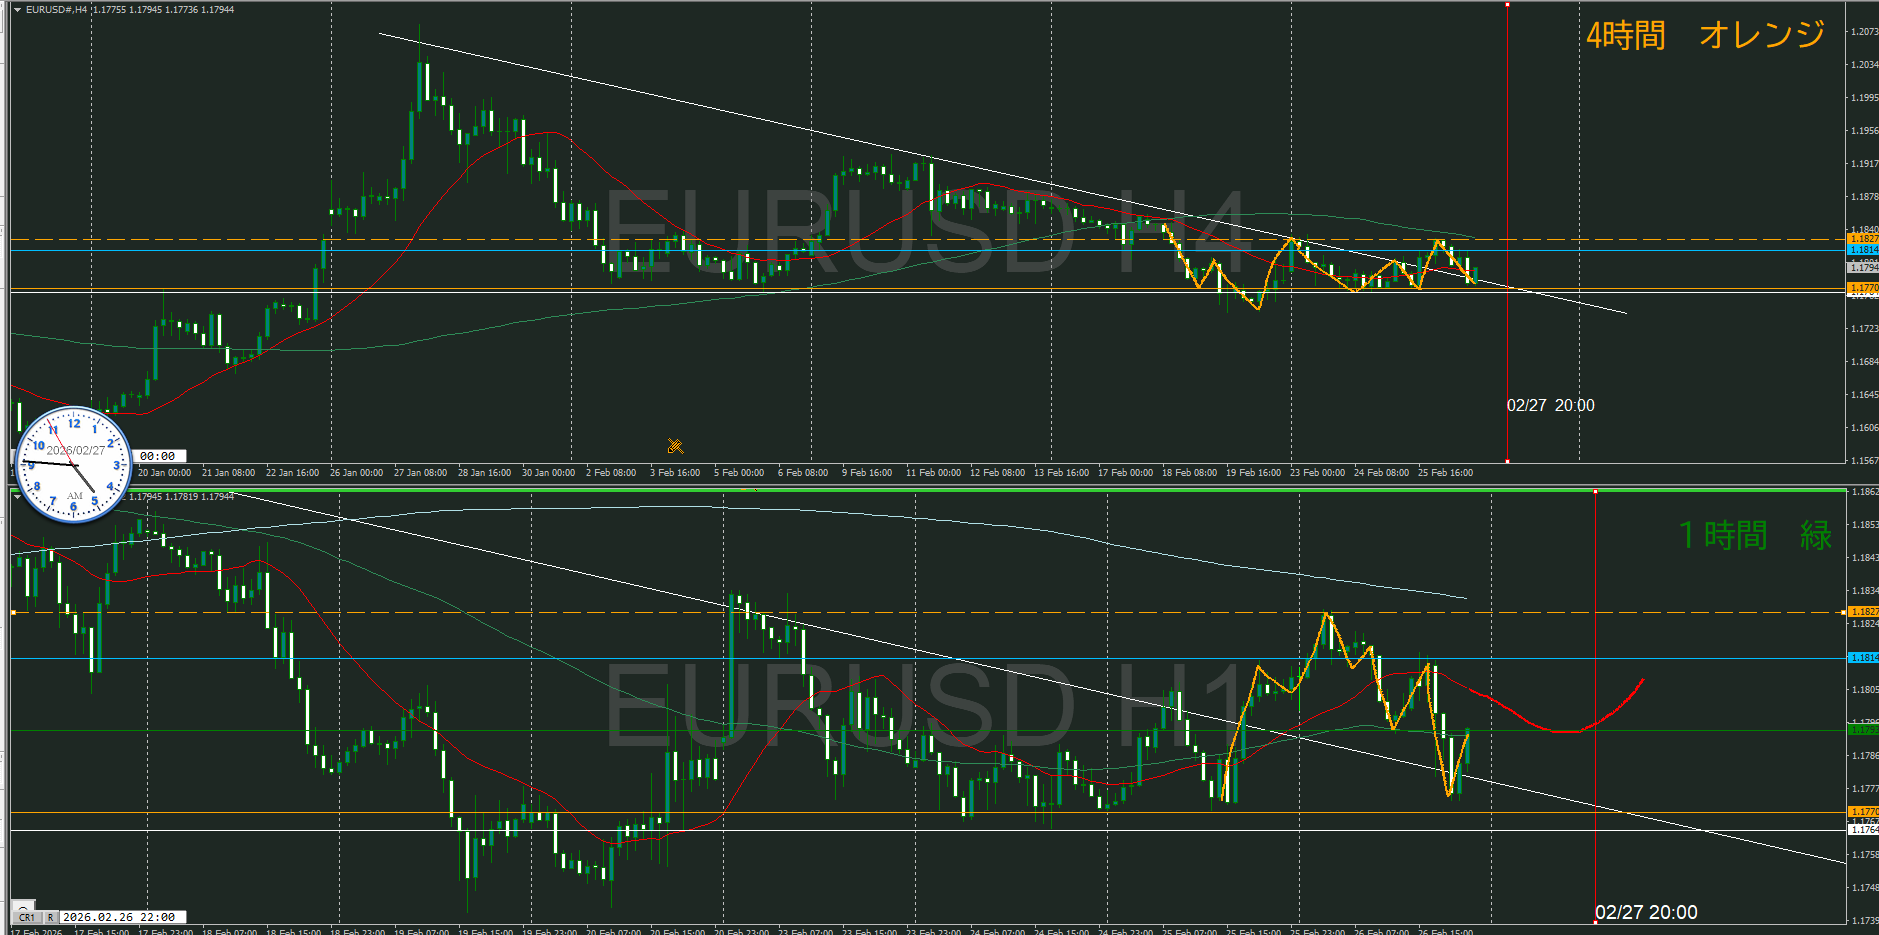Open the EURUSD H4 chart dropdown arrow
This screenshot has height=935, width=1879.
pyautogui.click(x=17, y=10)
